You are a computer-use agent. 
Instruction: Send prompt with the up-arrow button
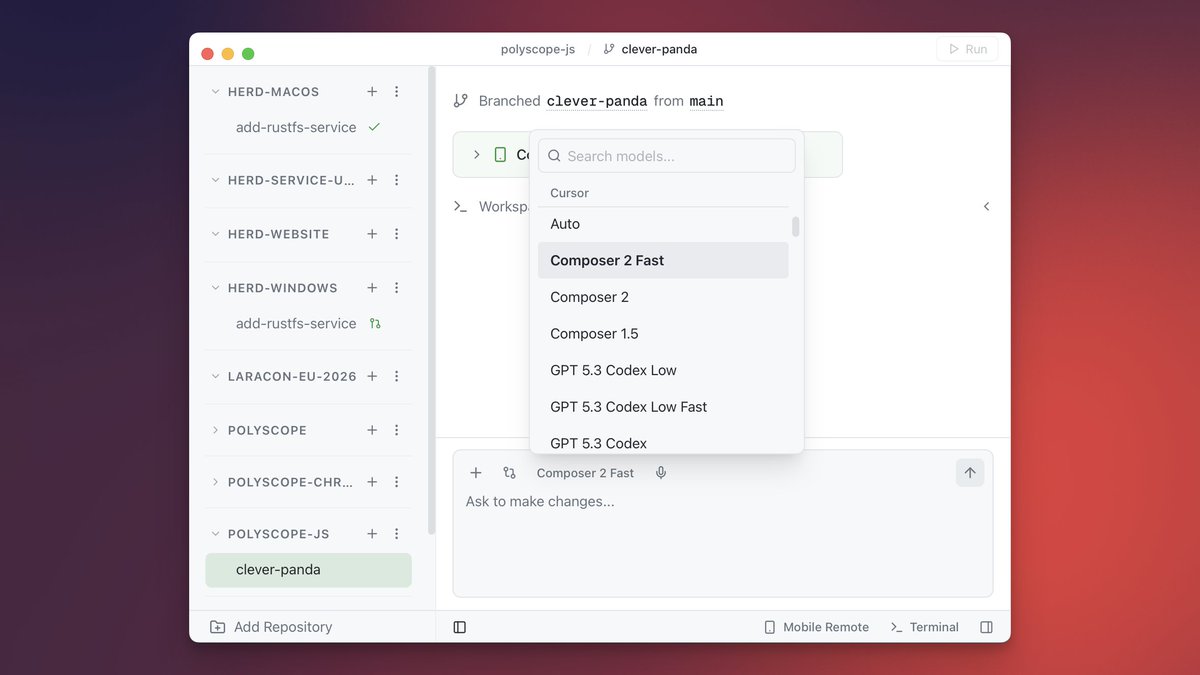(x=970, y=473)
